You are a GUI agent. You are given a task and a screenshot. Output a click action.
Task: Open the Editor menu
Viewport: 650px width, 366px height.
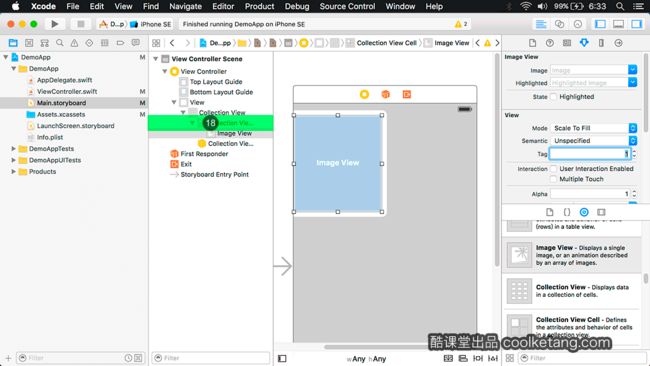[x=223, y=6]
